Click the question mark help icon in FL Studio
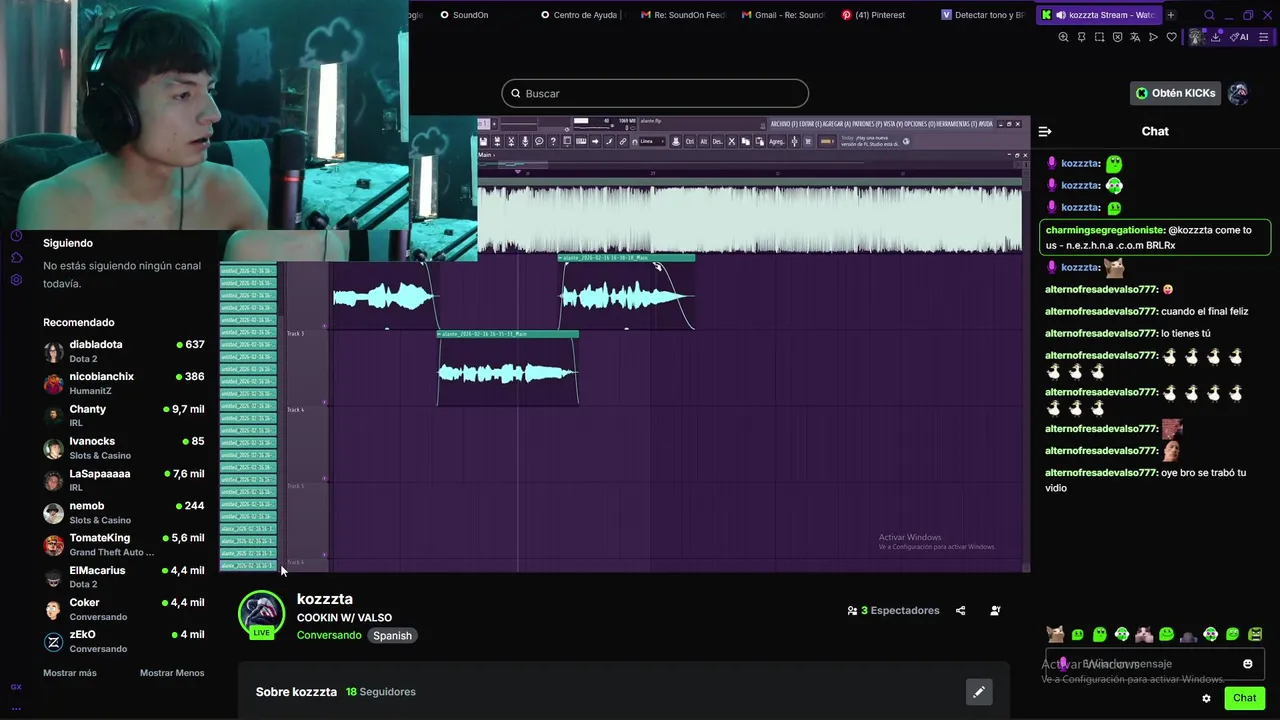Image resolution: width=1280 pixels, height=720 pixels. click(553, 142)
